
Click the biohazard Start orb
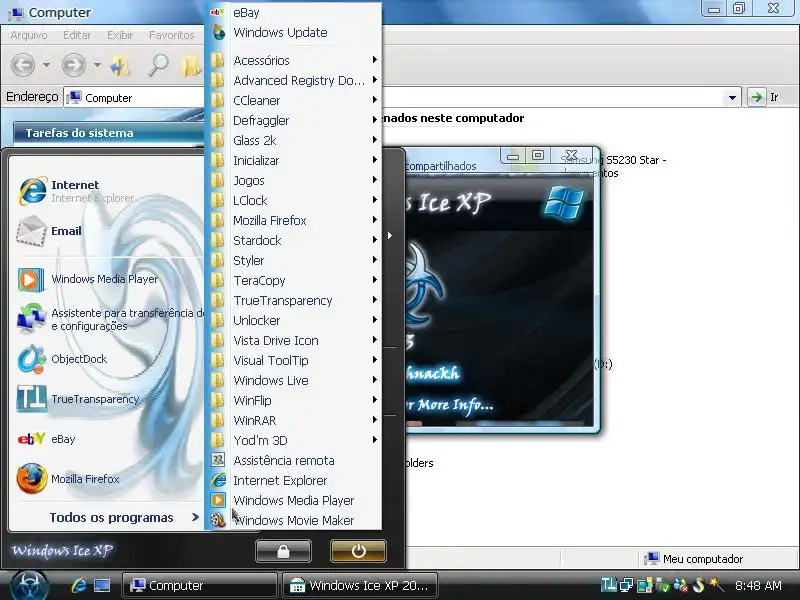(30, 585)
